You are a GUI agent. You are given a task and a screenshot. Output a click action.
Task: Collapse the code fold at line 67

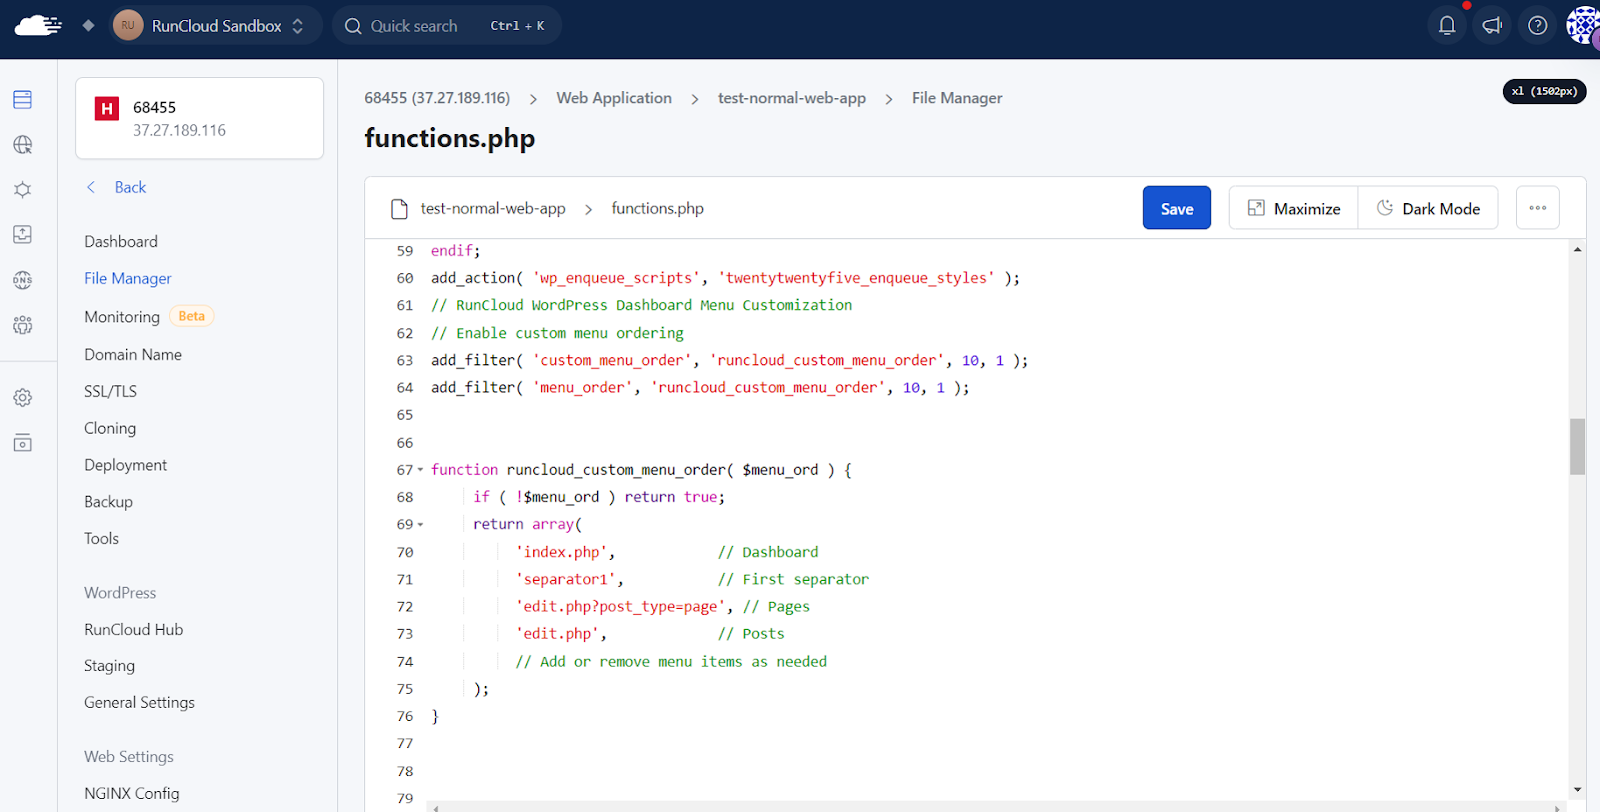(x=420, y=470)
